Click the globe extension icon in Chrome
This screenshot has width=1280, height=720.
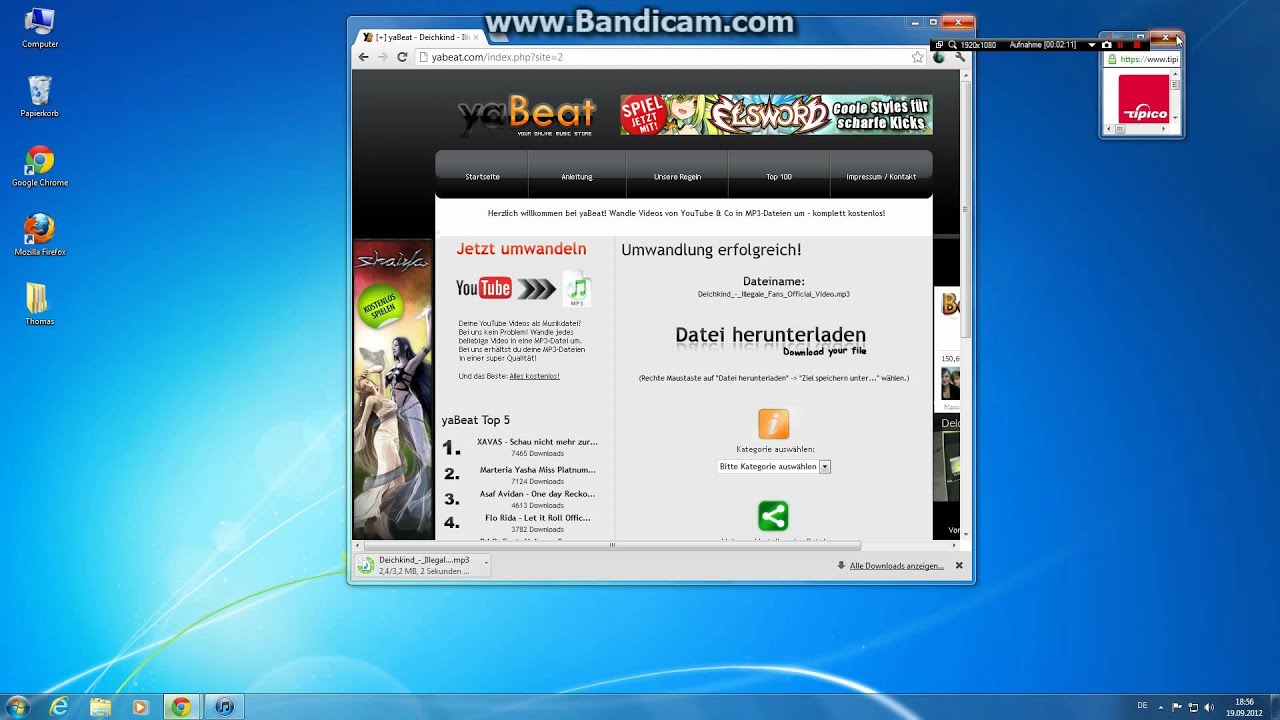940,57
